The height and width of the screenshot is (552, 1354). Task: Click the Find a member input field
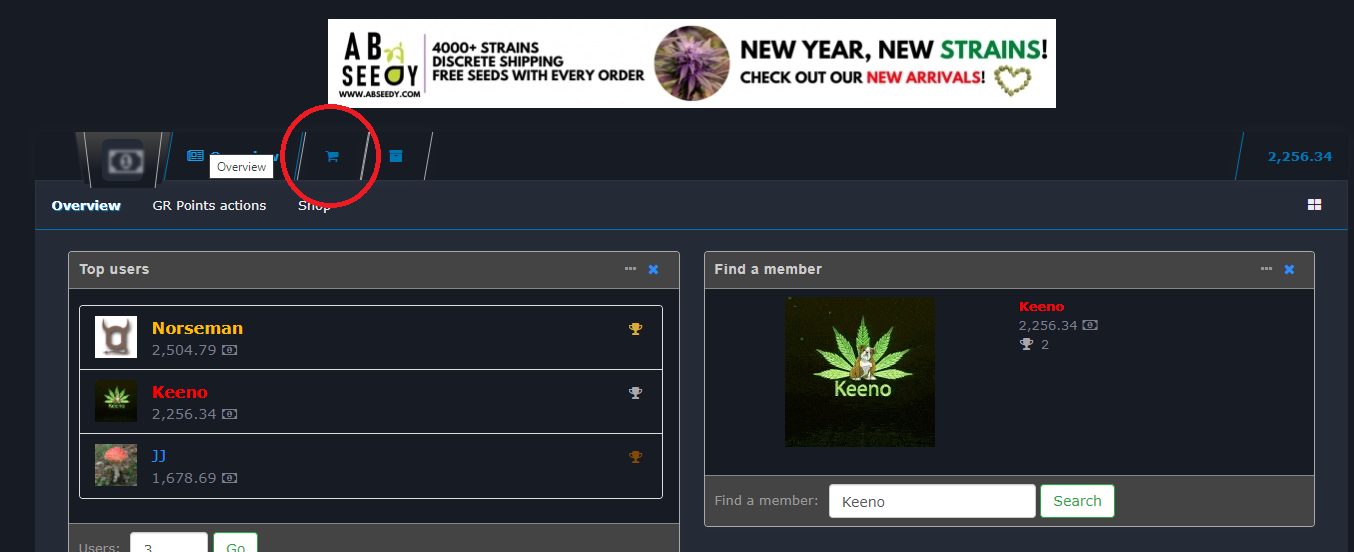[x=932, y=501]
